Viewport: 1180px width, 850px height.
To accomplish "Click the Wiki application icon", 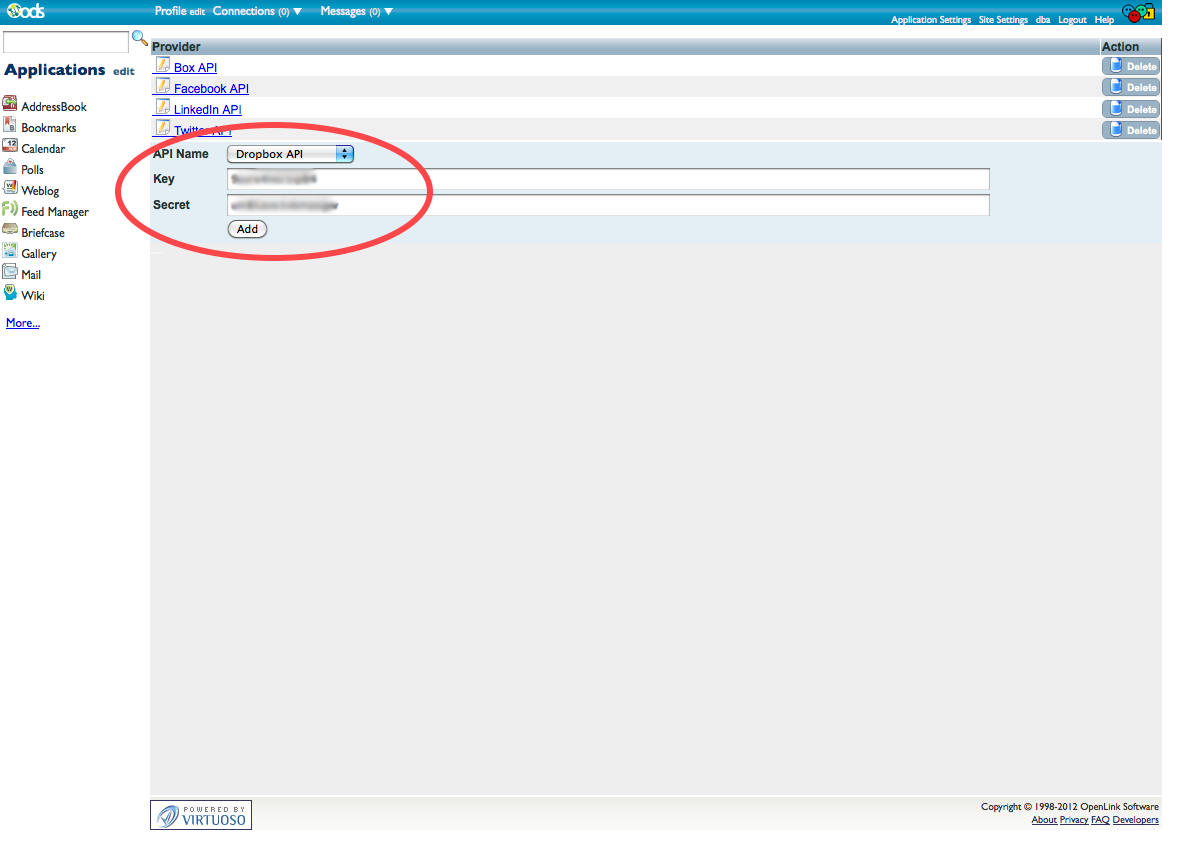I will coord(10,294).
